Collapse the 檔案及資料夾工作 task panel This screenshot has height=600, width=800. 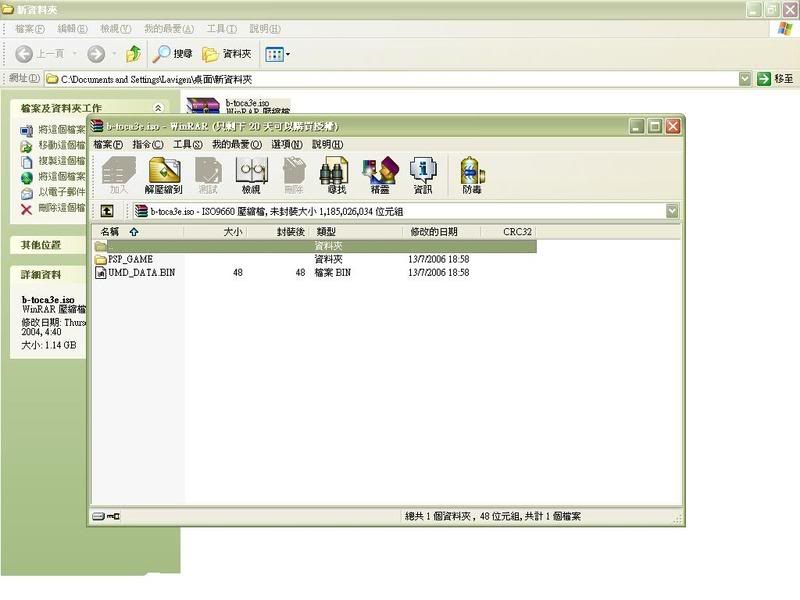158,108
